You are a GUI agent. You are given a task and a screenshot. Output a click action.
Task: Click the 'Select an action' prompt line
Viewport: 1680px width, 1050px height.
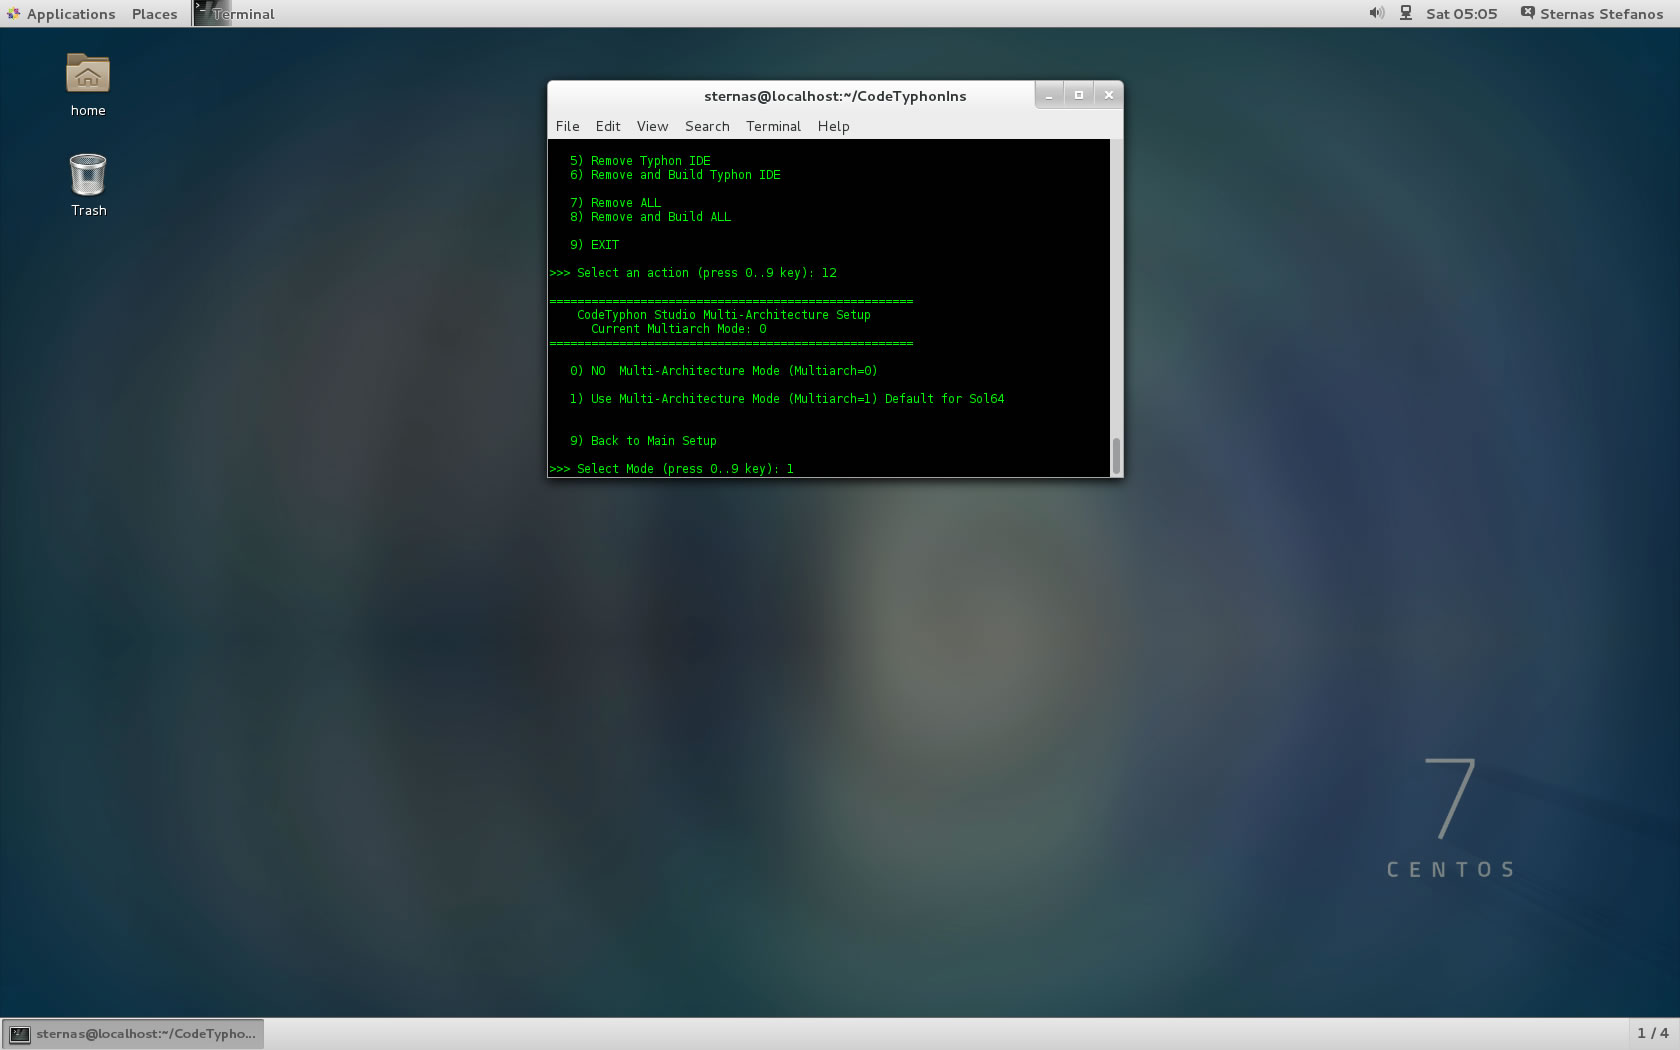[693, 273]
